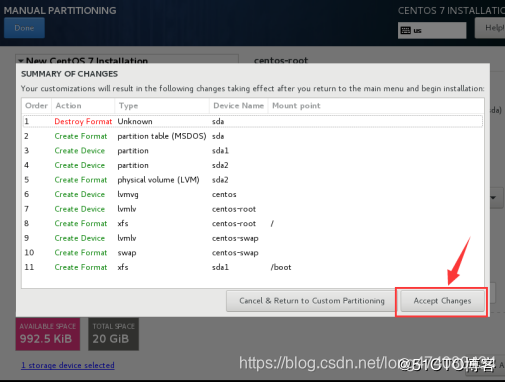
Task: Sort by the Order column header
Action: click(x=37, y=106)
